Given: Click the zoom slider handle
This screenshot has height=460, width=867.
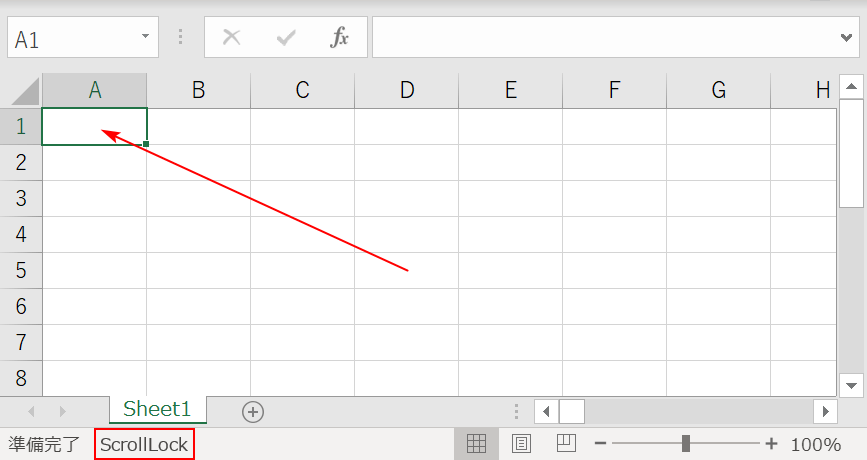Looking at the screenshot, I should coord(686,444).
